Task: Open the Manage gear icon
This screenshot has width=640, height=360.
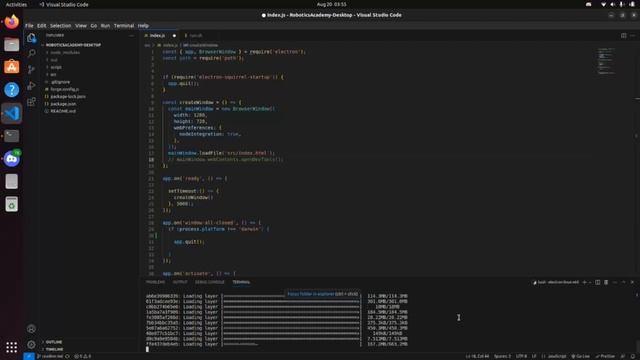Action: [31, 344]
